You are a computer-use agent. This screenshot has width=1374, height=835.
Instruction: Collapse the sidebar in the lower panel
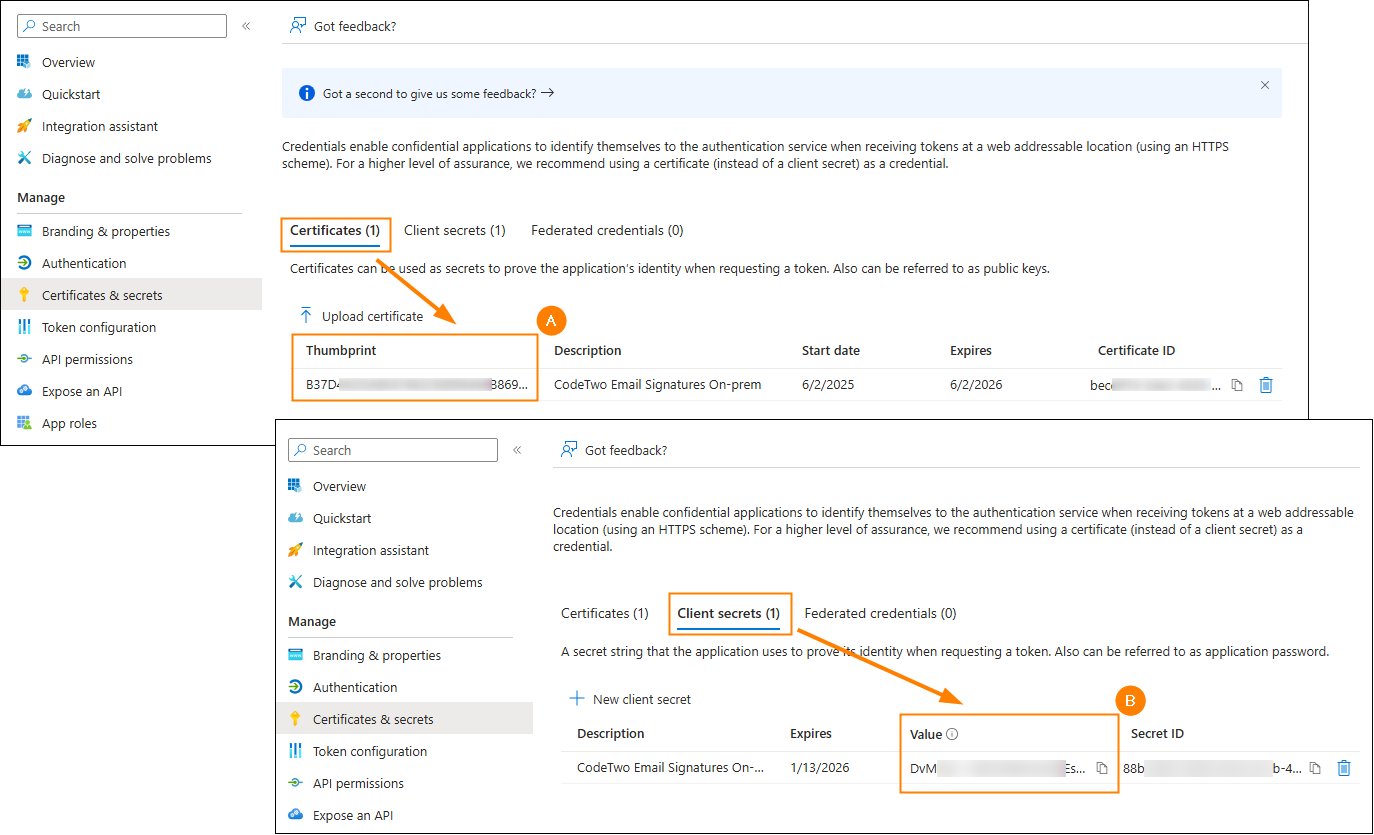[517, 450]
